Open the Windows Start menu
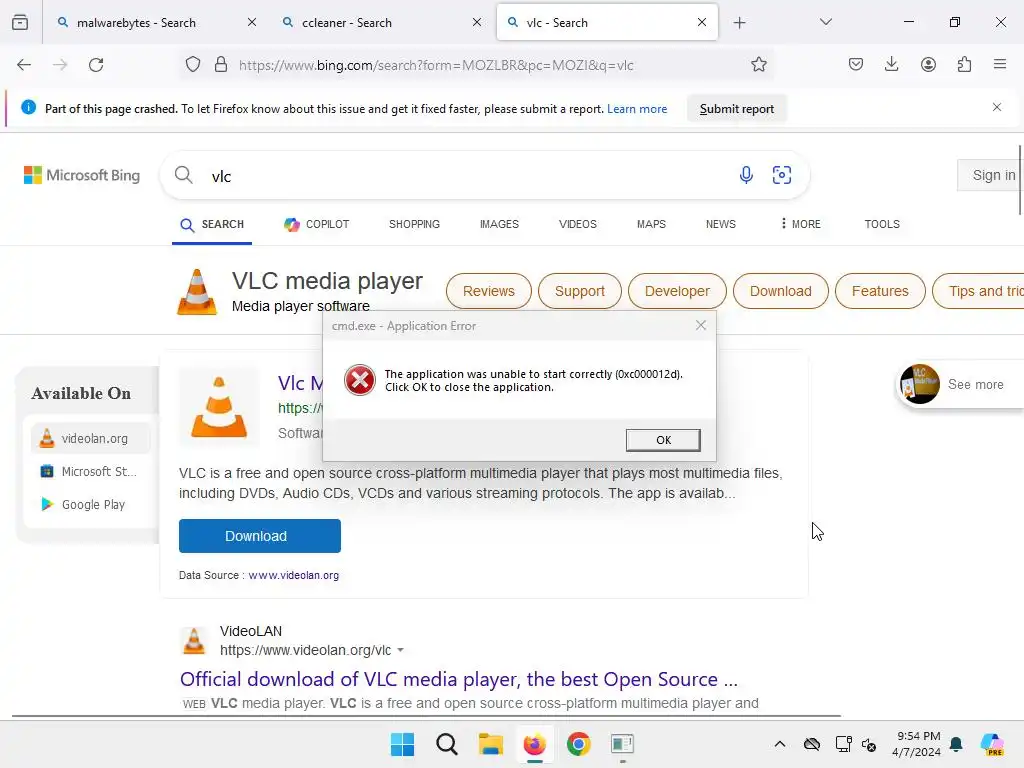The width and height of the screenshot is (1024, 768). tap(402, 744)
